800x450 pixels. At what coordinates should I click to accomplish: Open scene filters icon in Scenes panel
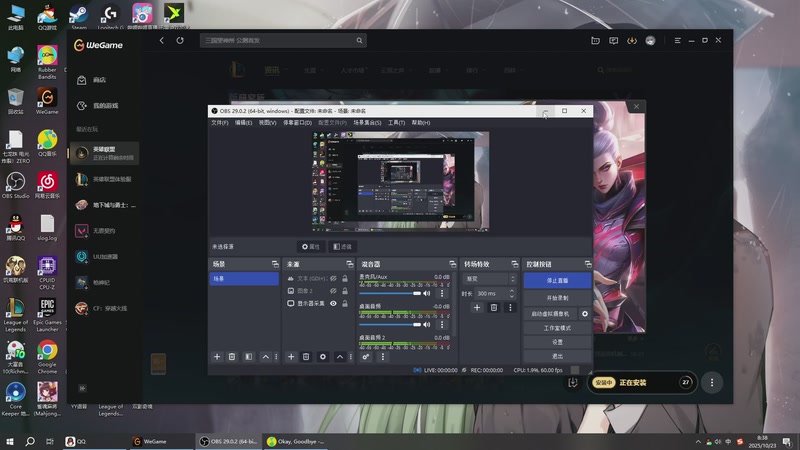point(248,357)
